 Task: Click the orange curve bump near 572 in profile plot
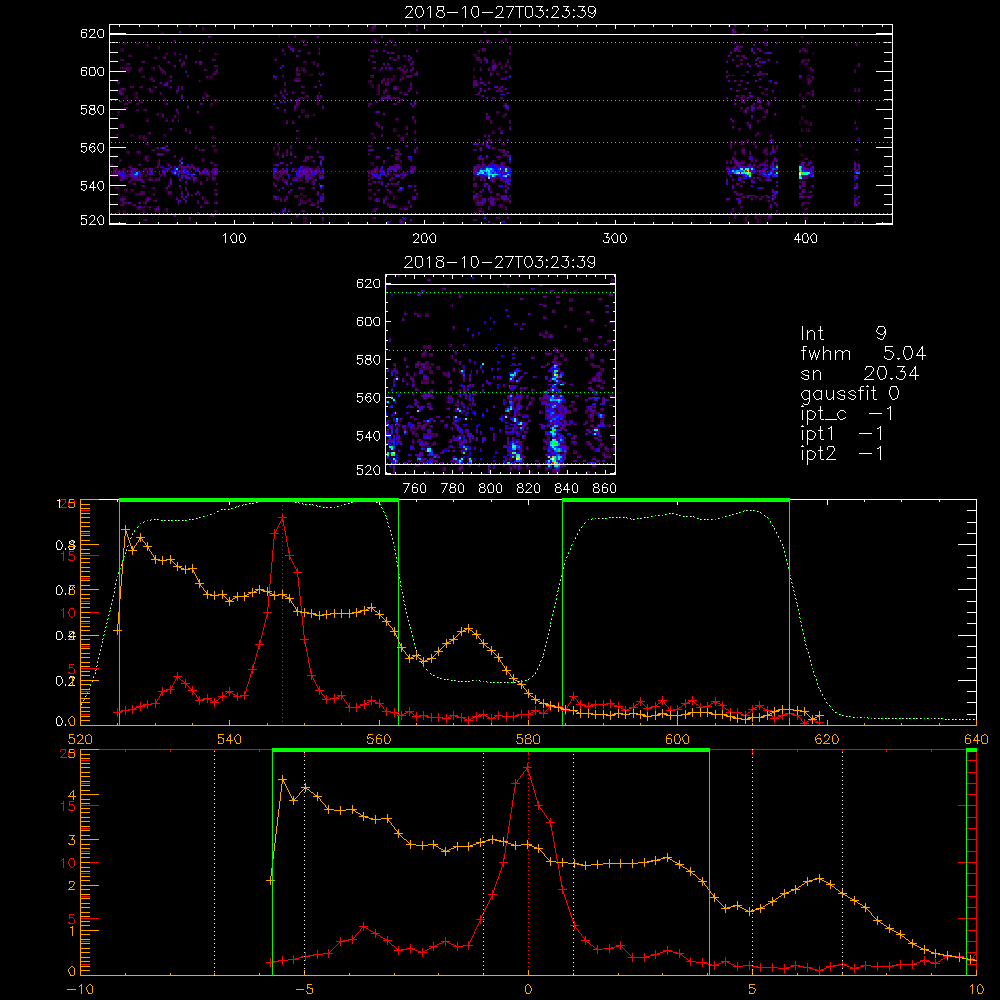click(468, 629)
